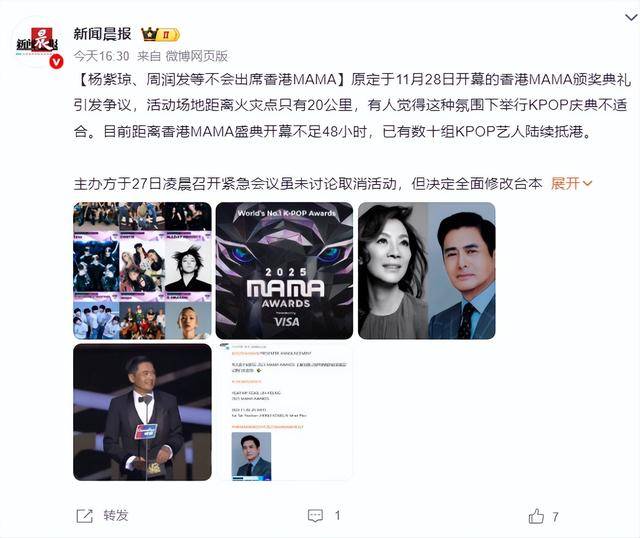Like the post with thumbs-up icon
The height and width of the screenshot is (538, 640).
click(x=536, y=516)
